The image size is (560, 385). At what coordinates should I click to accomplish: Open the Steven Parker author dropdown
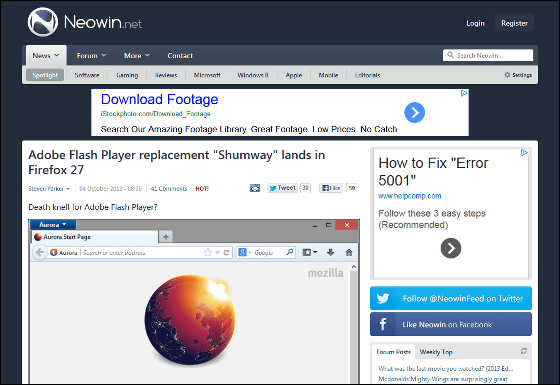pyautogui.click(x=49, y=189)
